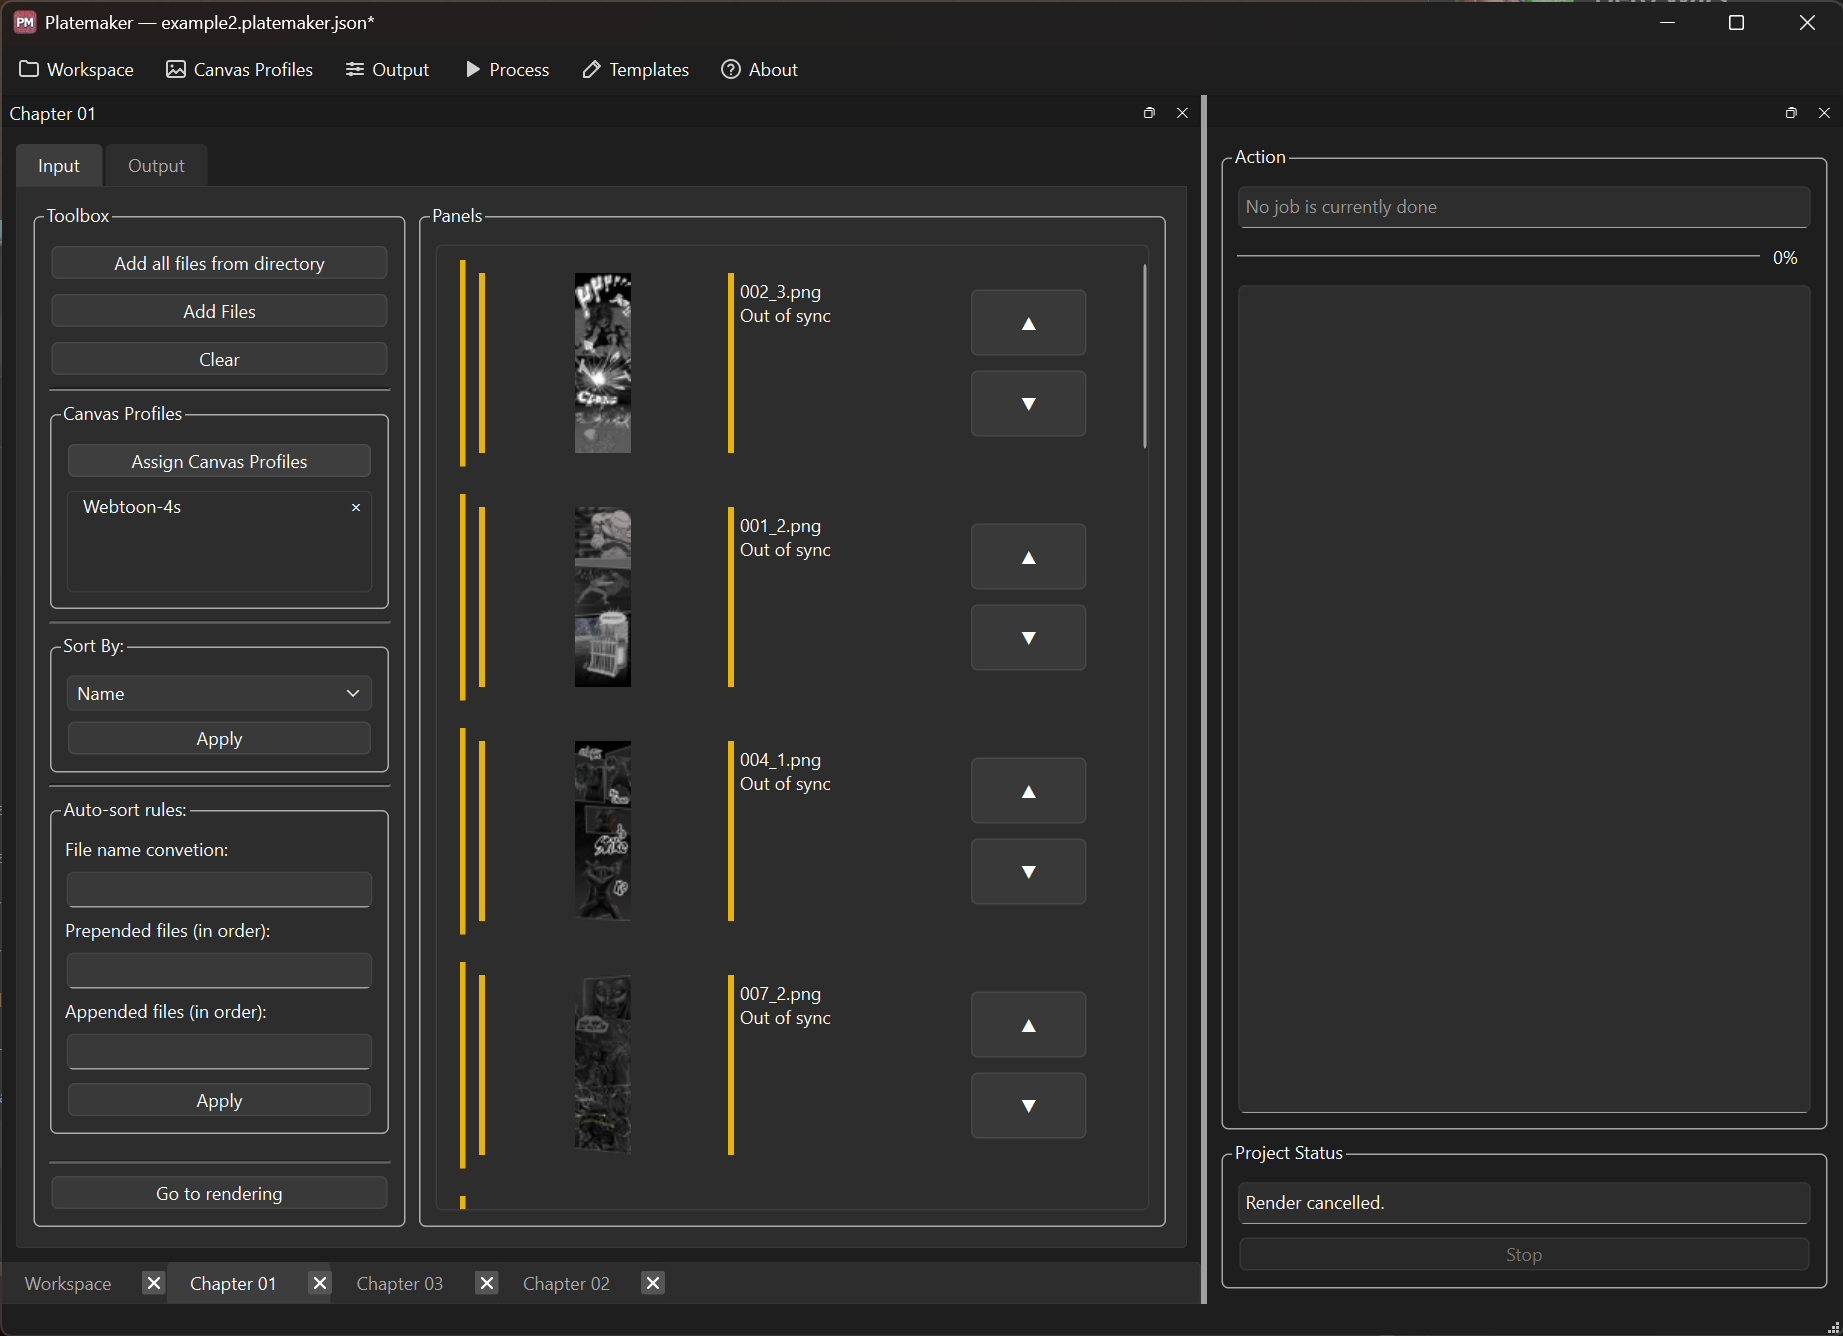Close the Chapter 01 dock panel

tap(1182, 113)
